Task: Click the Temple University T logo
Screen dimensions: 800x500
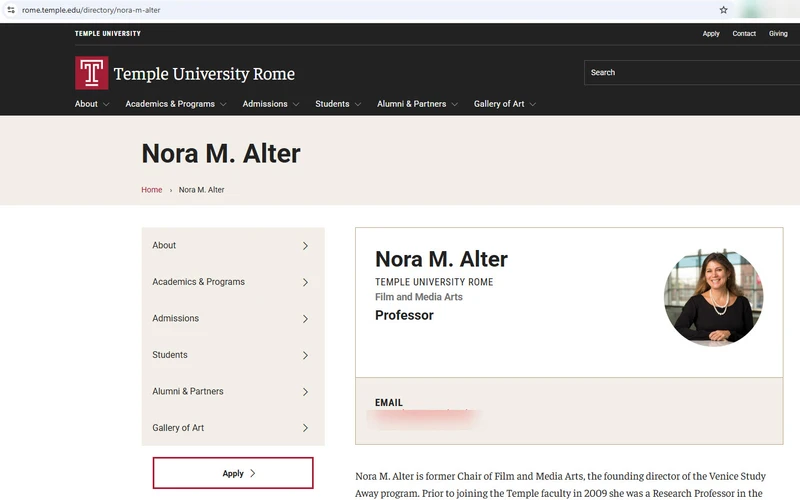Action: 92,73
